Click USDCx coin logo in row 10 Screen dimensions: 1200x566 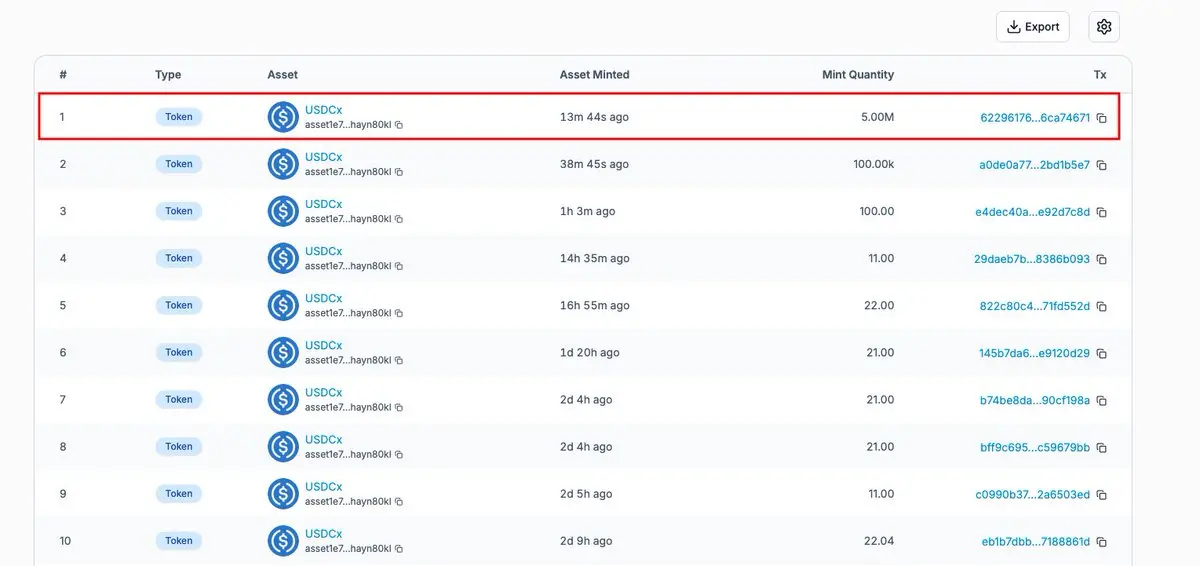(283, 541)
